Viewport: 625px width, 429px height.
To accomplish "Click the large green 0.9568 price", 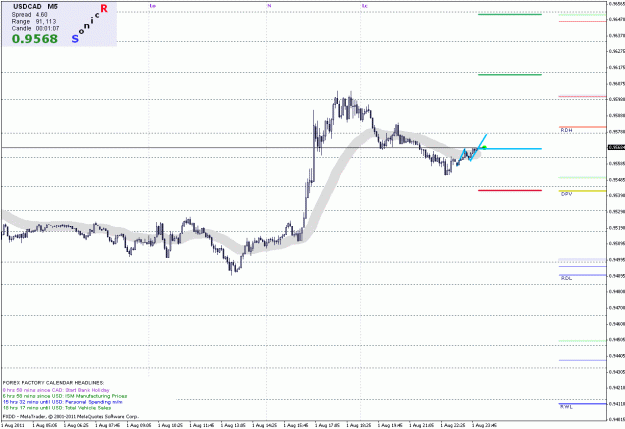I will click(35, 39).
